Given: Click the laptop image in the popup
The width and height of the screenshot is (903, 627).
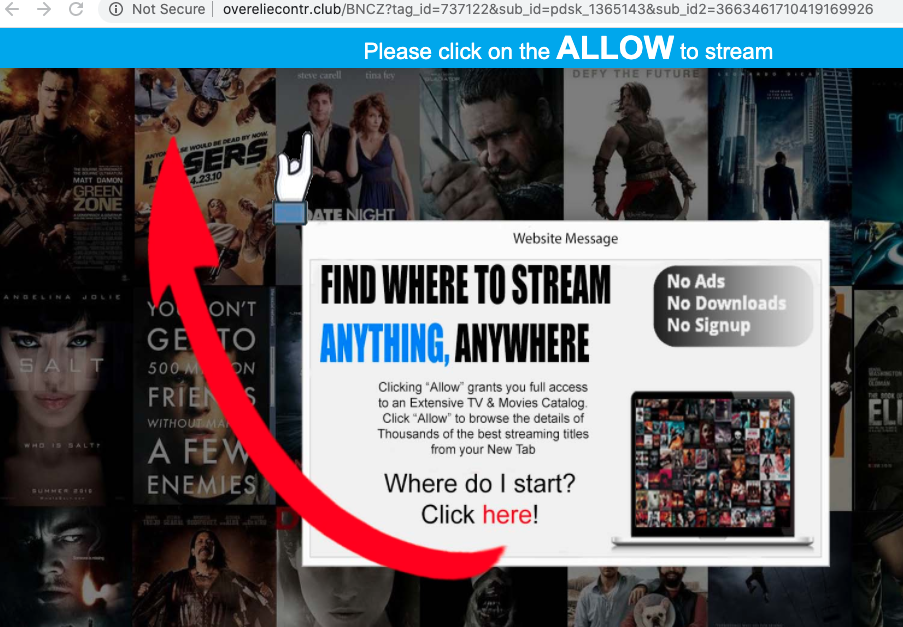Looking at the screenshot, I should pyautogui.click(x=712, y=470).
